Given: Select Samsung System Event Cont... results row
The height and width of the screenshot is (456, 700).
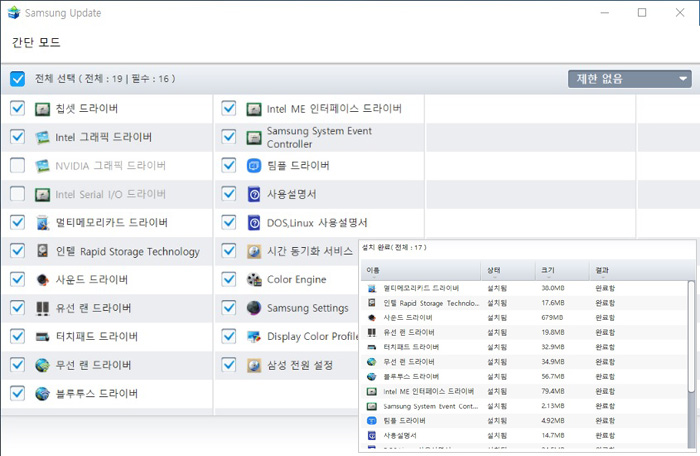Looking at the screenshot, I should (x=525, y=406).
